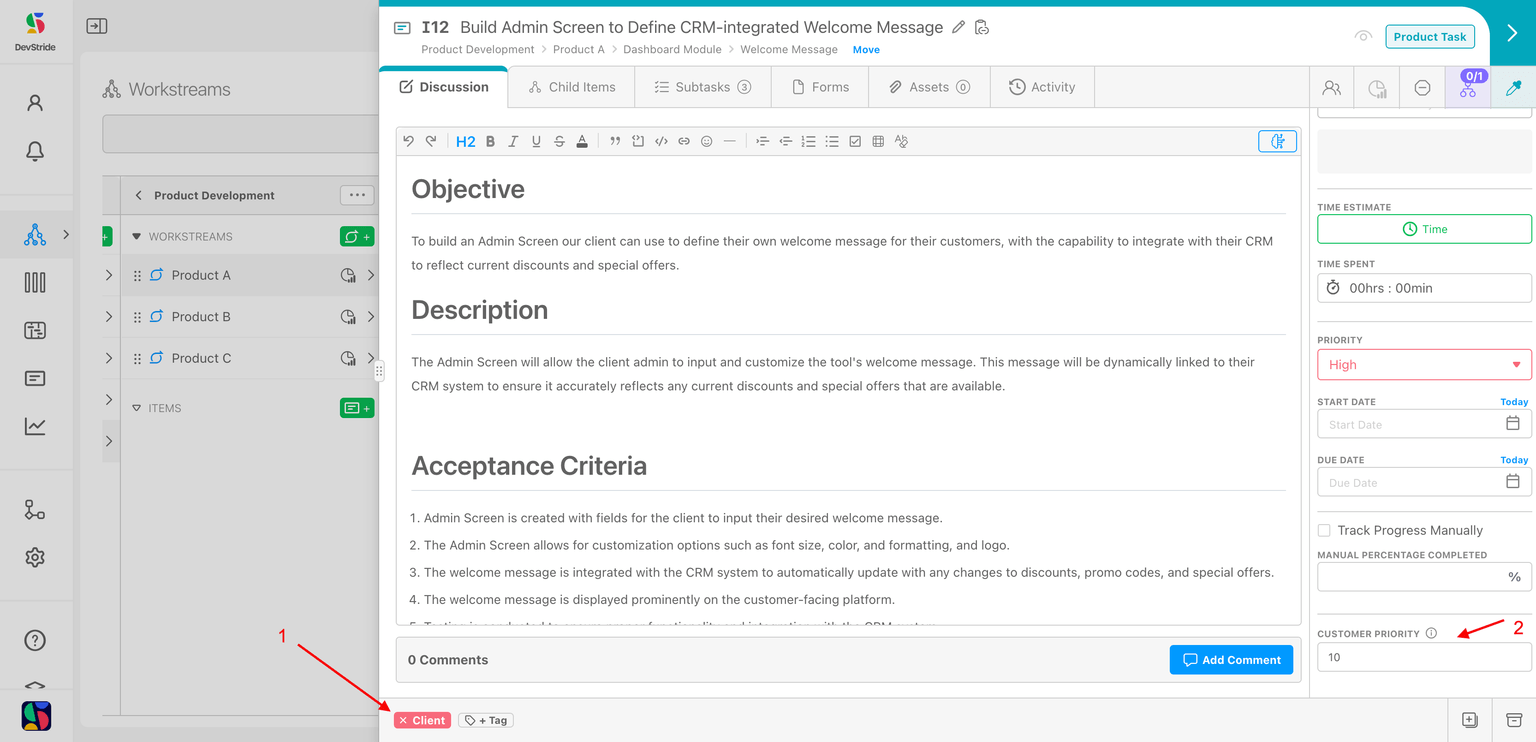Switch to the Child Items tab
The height and width of the screenshot is (742, 1536).
572,87
